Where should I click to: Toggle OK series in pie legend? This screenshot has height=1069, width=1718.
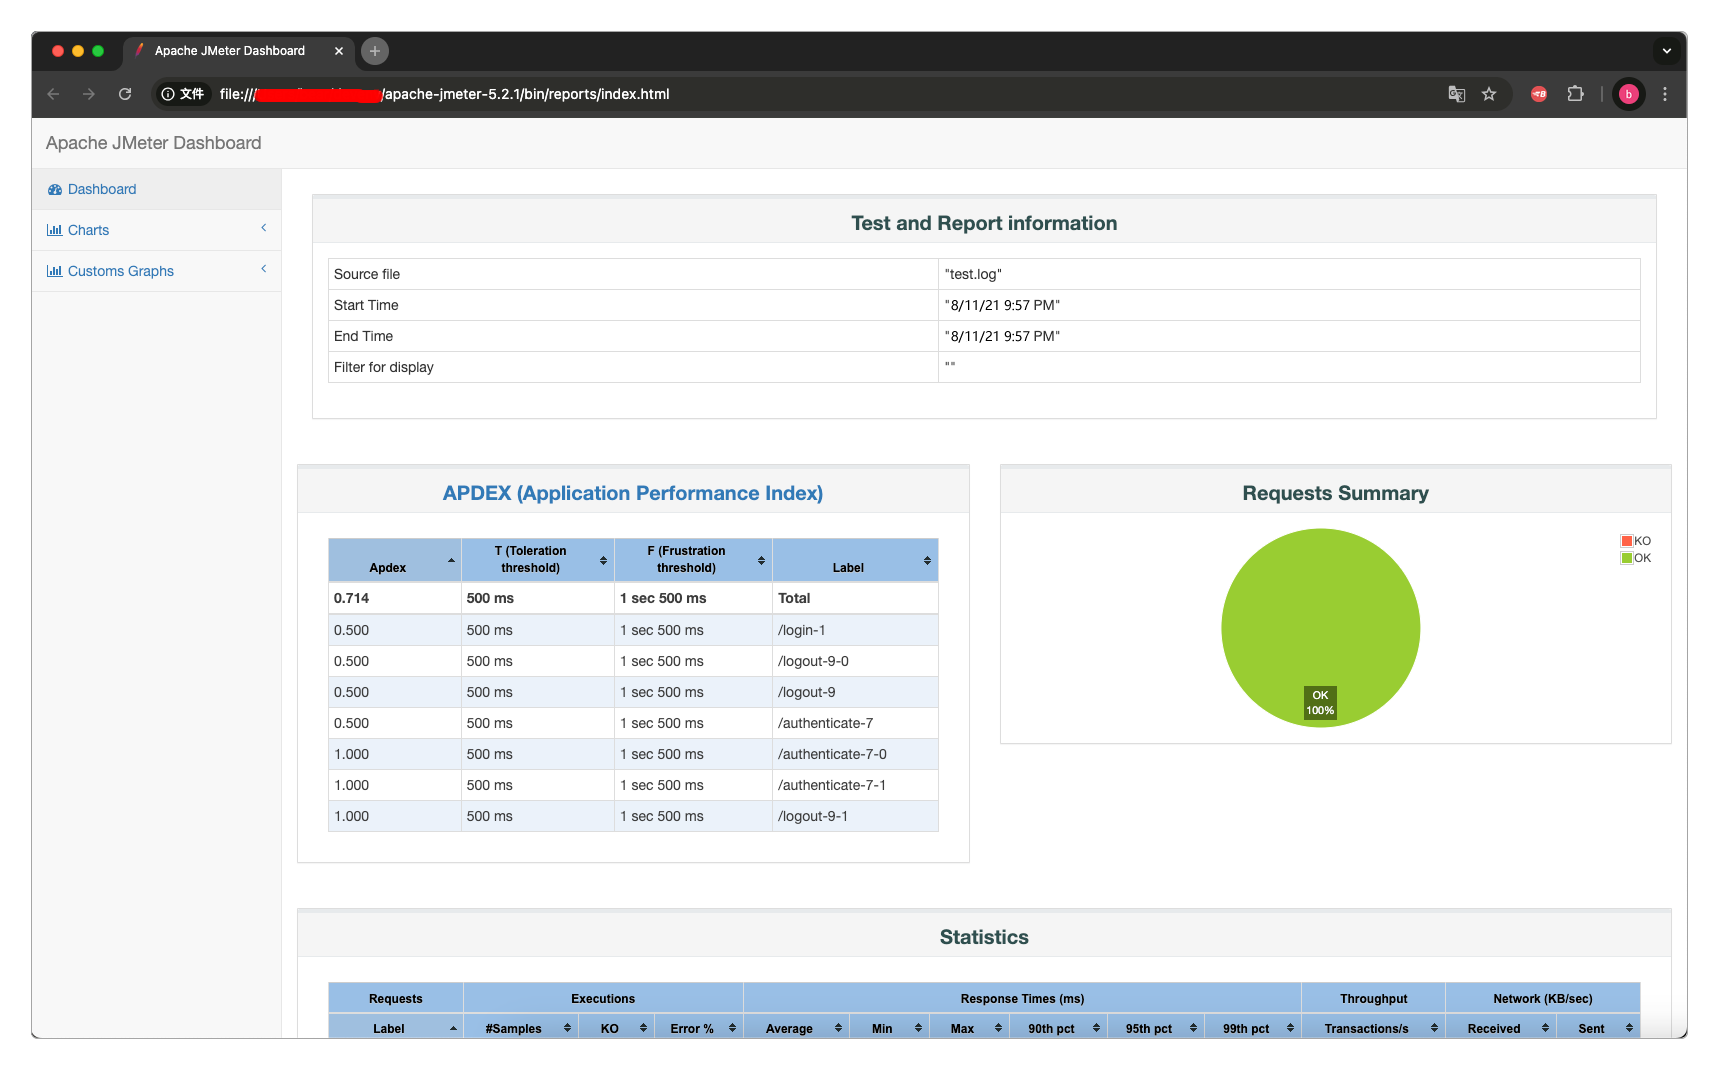1636,558
